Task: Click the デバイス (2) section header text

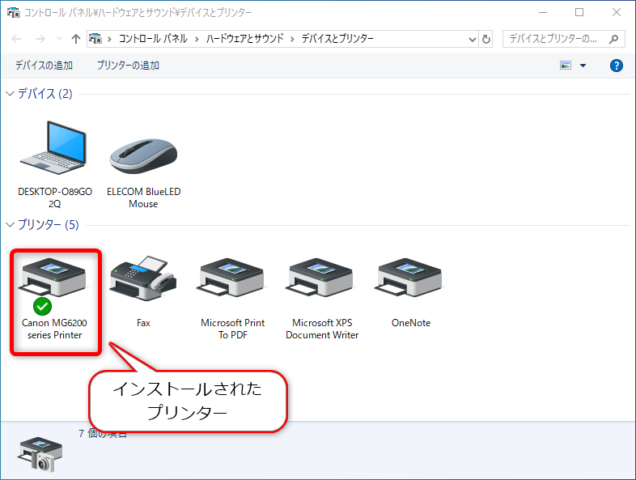Action: click(45, 94)
